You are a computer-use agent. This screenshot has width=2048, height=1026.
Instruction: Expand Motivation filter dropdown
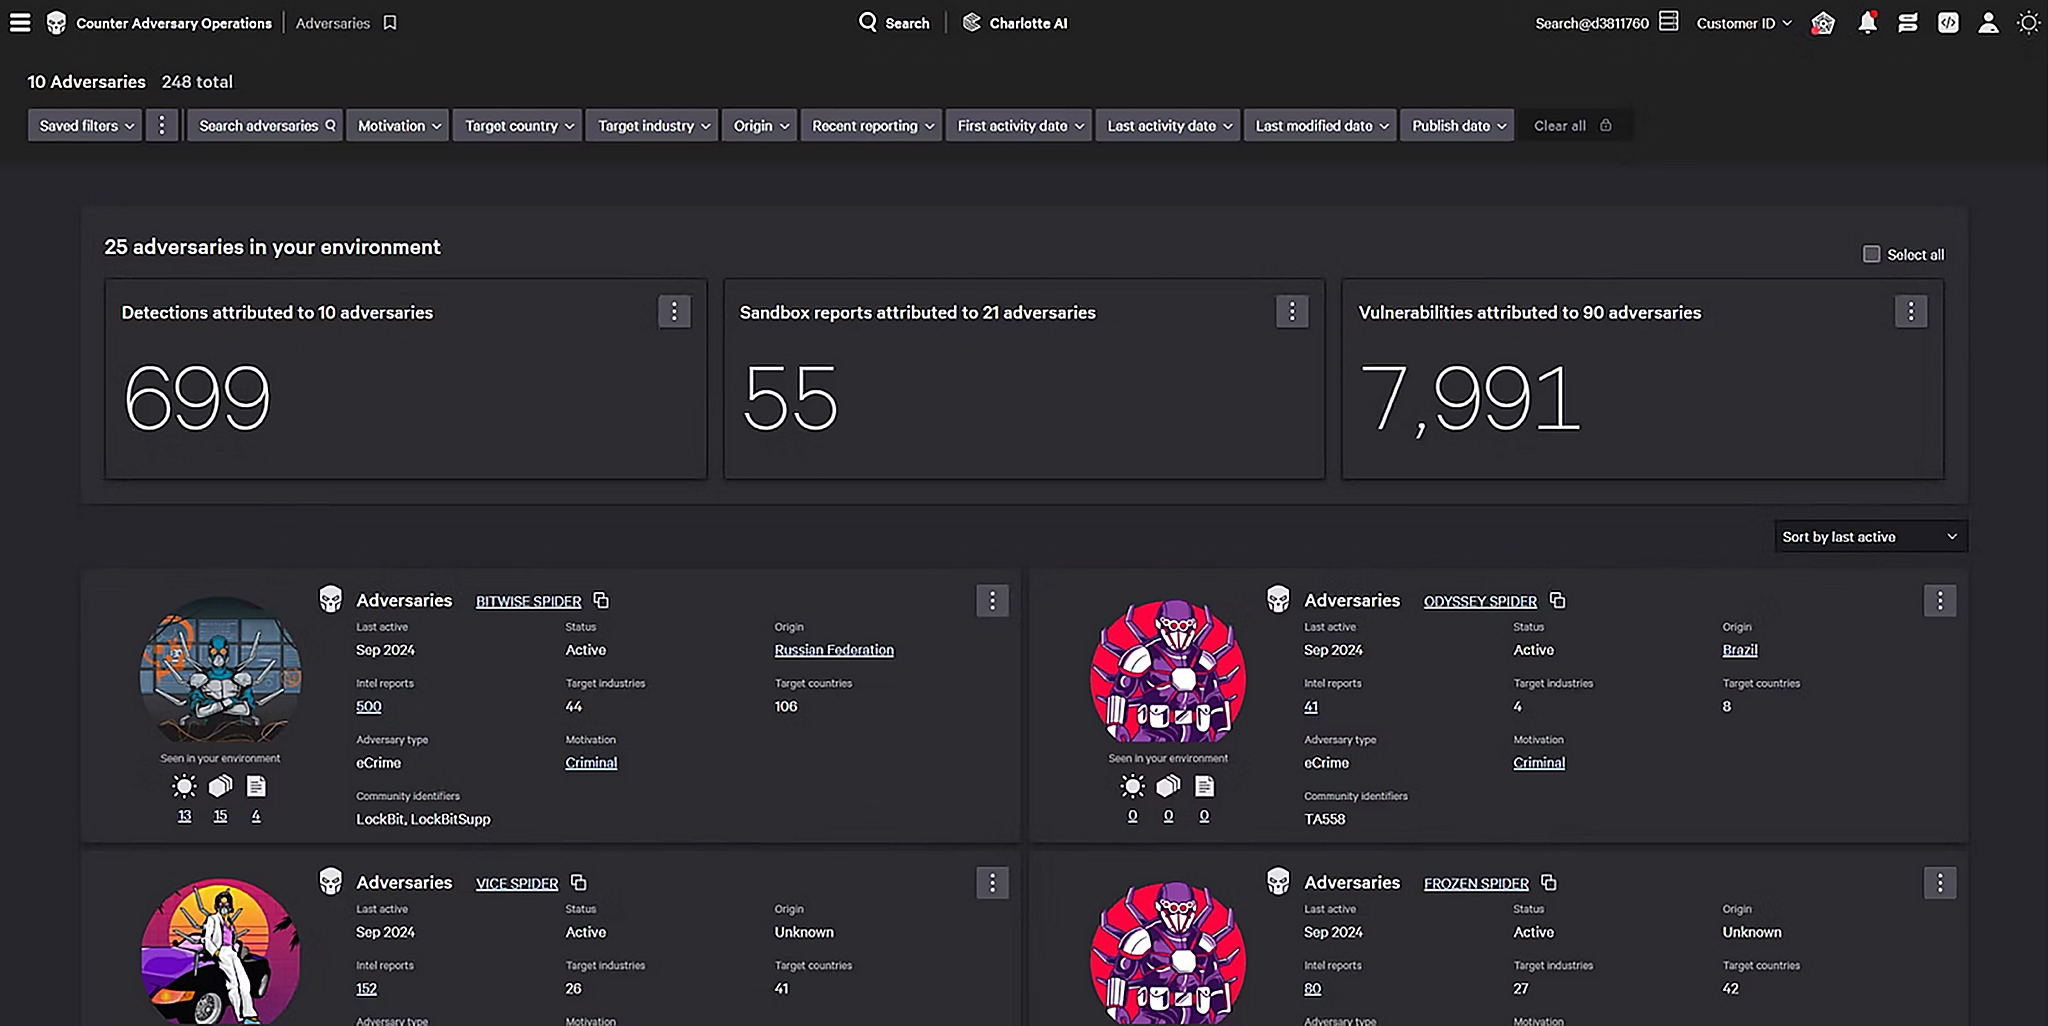[x=398, y=125]
